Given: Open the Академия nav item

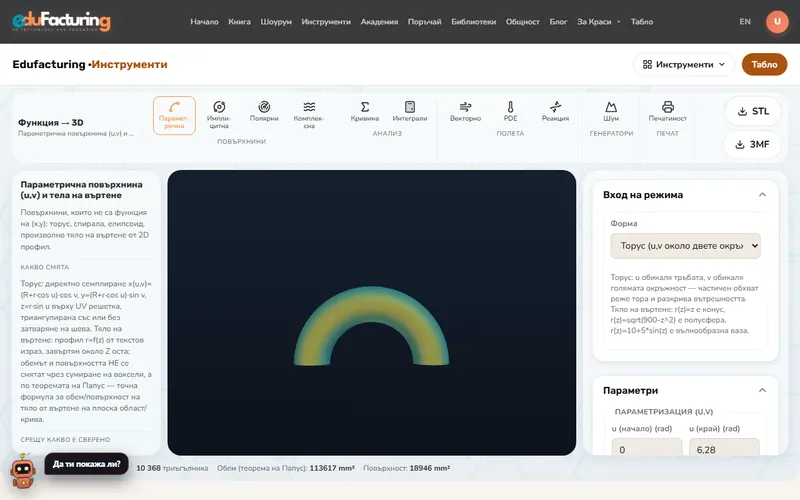Looking at the screenshot, I should click(379, 21).
